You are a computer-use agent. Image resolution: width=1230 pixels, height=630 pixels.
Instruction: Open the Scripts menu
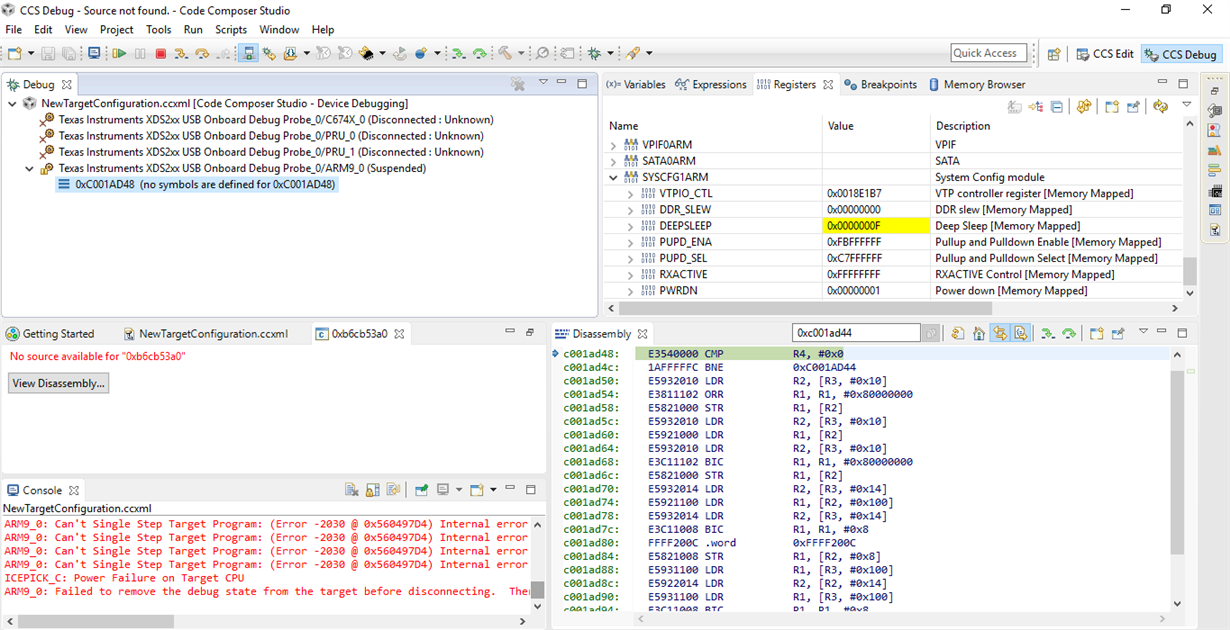[x=231, y=29]
